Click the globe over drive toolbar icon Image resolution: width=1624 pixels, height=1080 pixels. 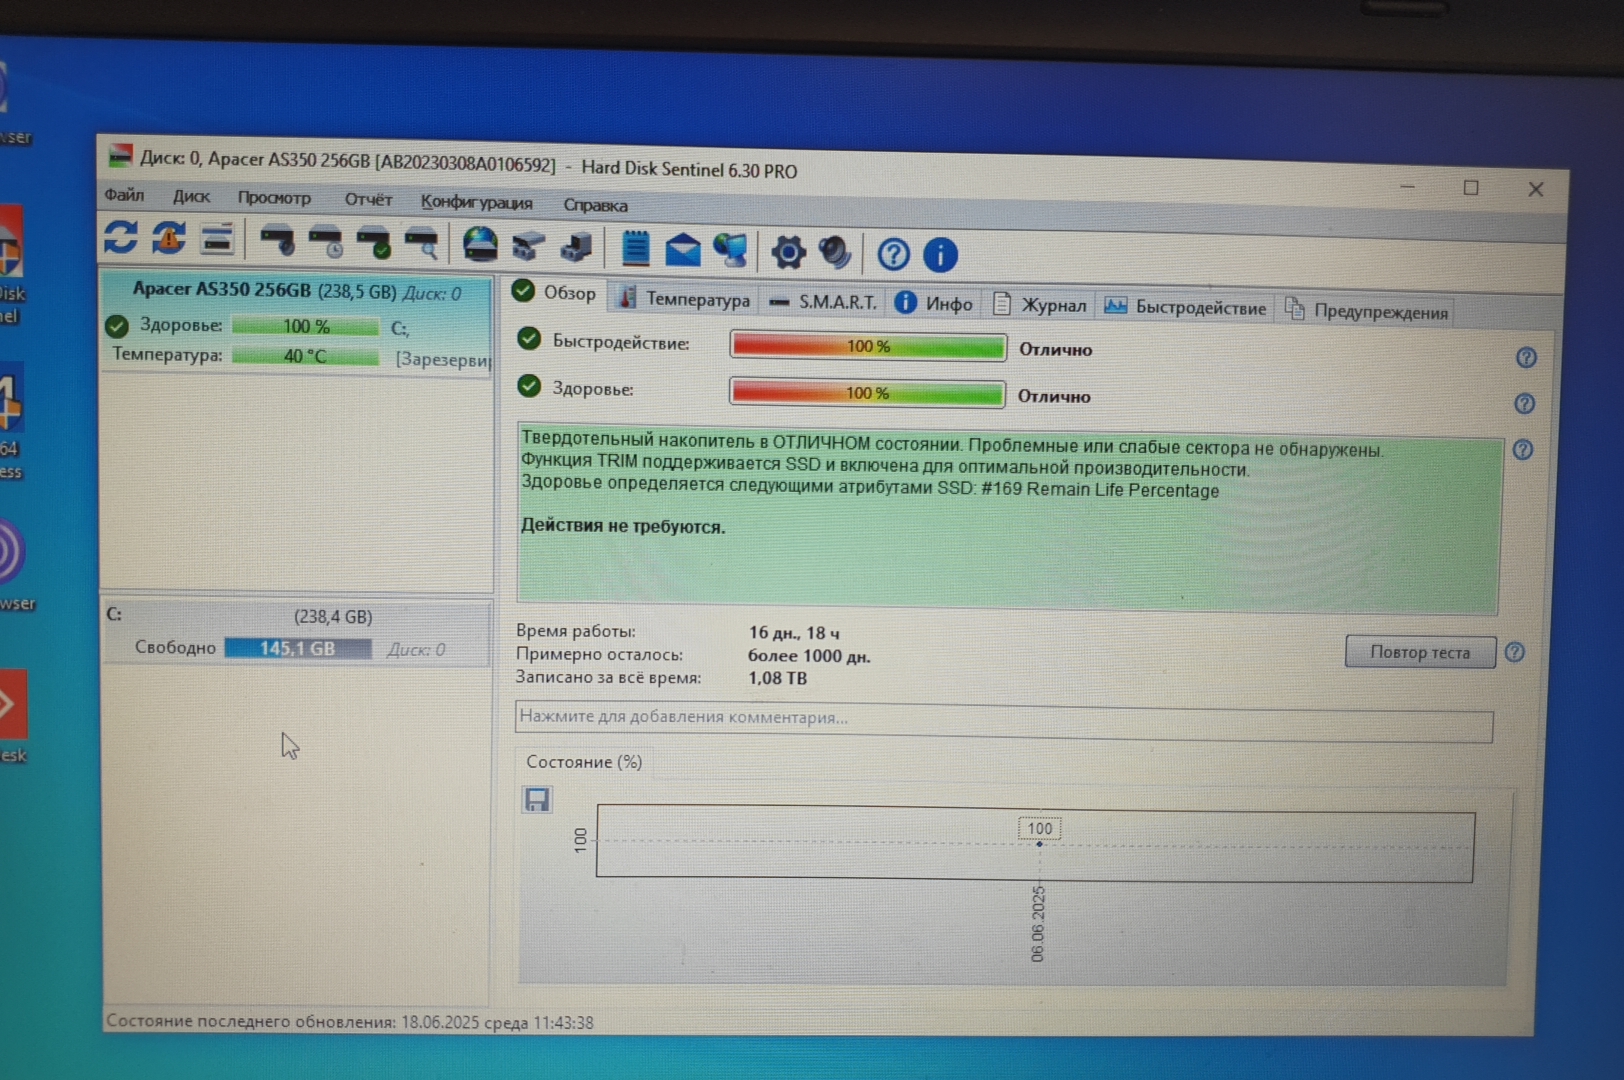coord(480,245)
